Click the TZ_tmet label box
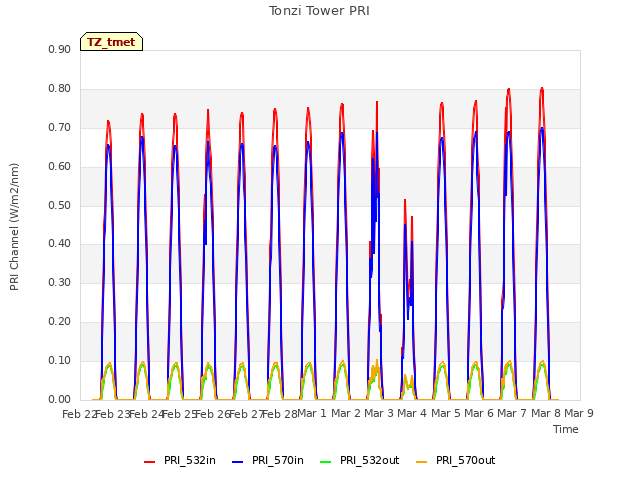The height and width of the screenshot is (480, 640). point(111,42)
